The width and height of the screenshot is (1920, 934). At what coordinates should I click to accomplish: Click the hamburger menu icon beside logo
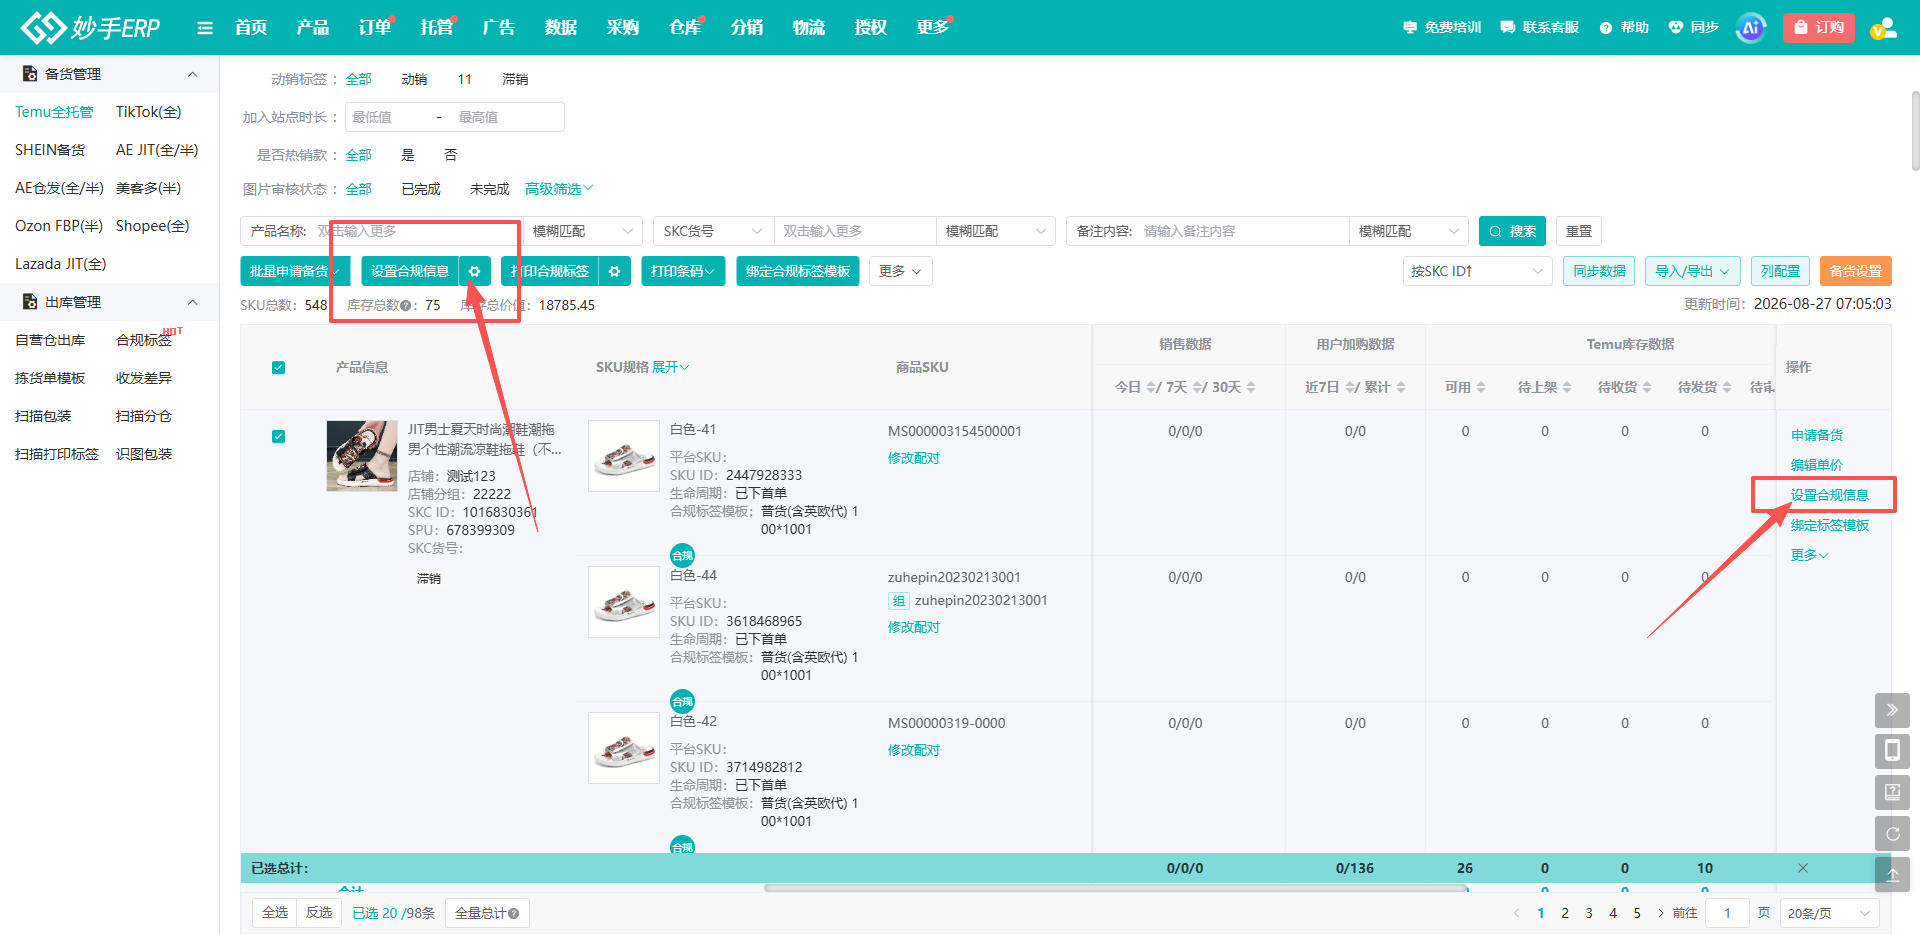point(205,28)
